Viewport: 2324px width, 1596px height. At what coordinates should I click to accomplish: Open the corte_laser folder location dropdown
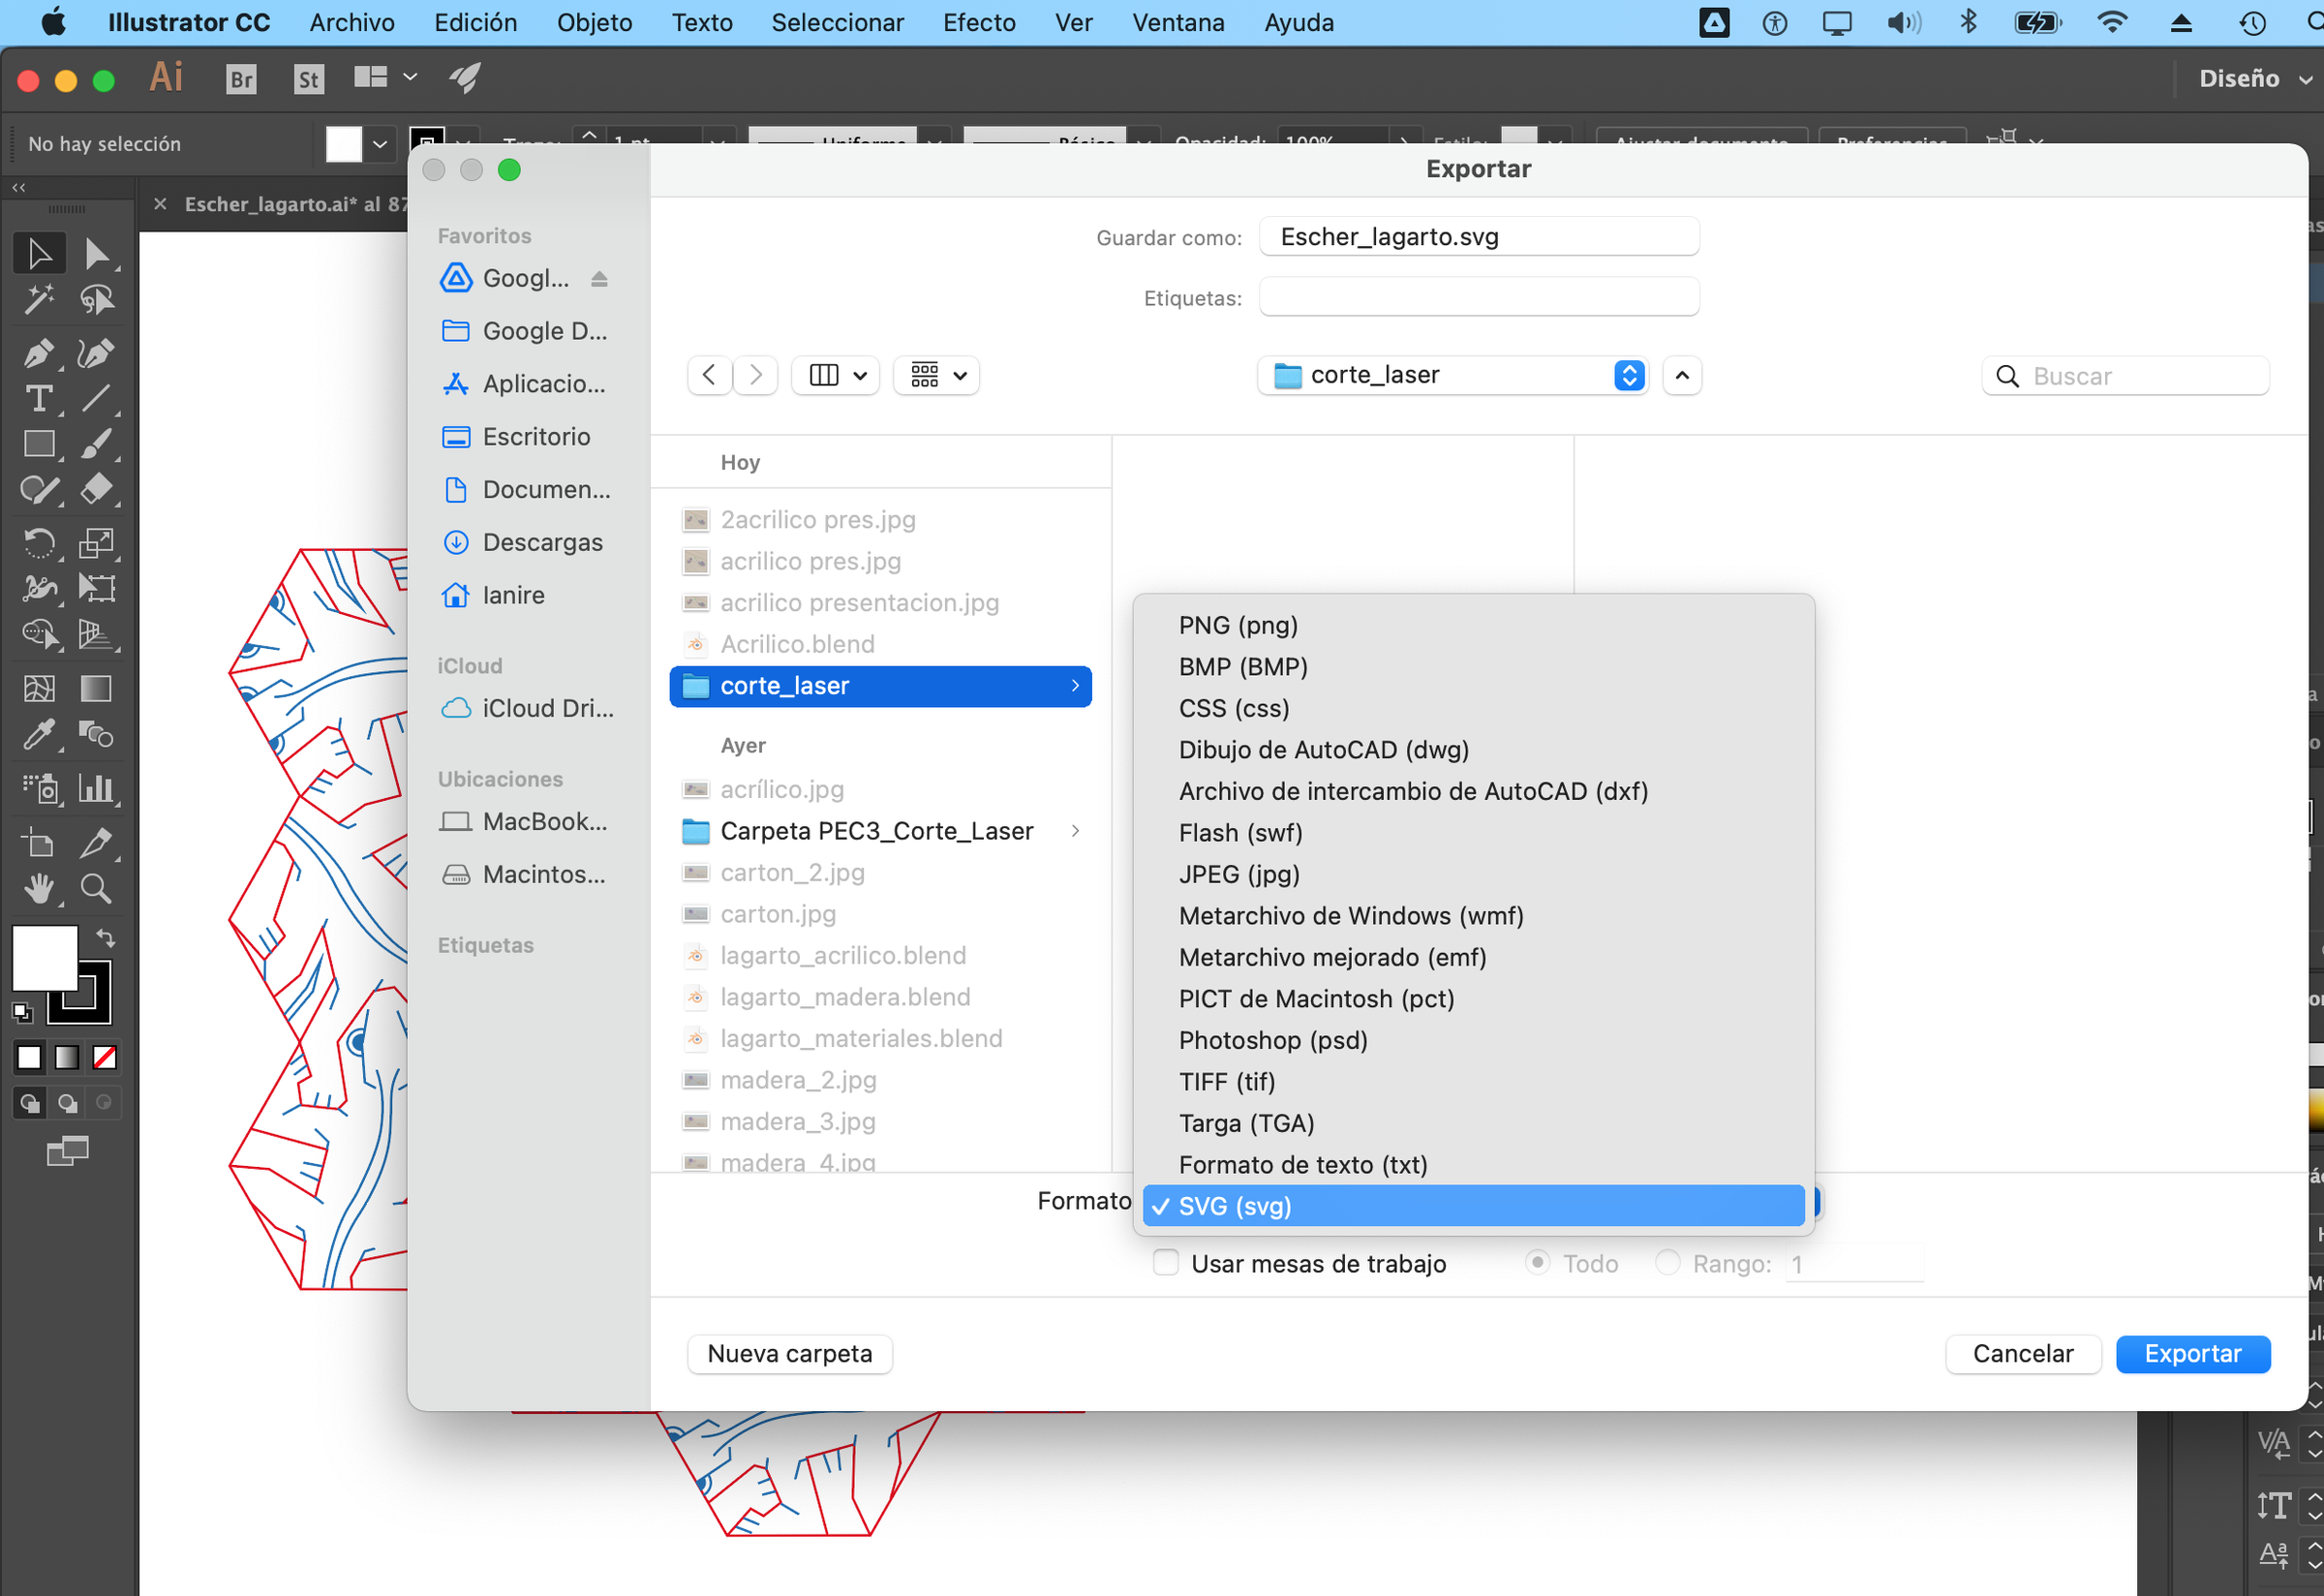1452,375
